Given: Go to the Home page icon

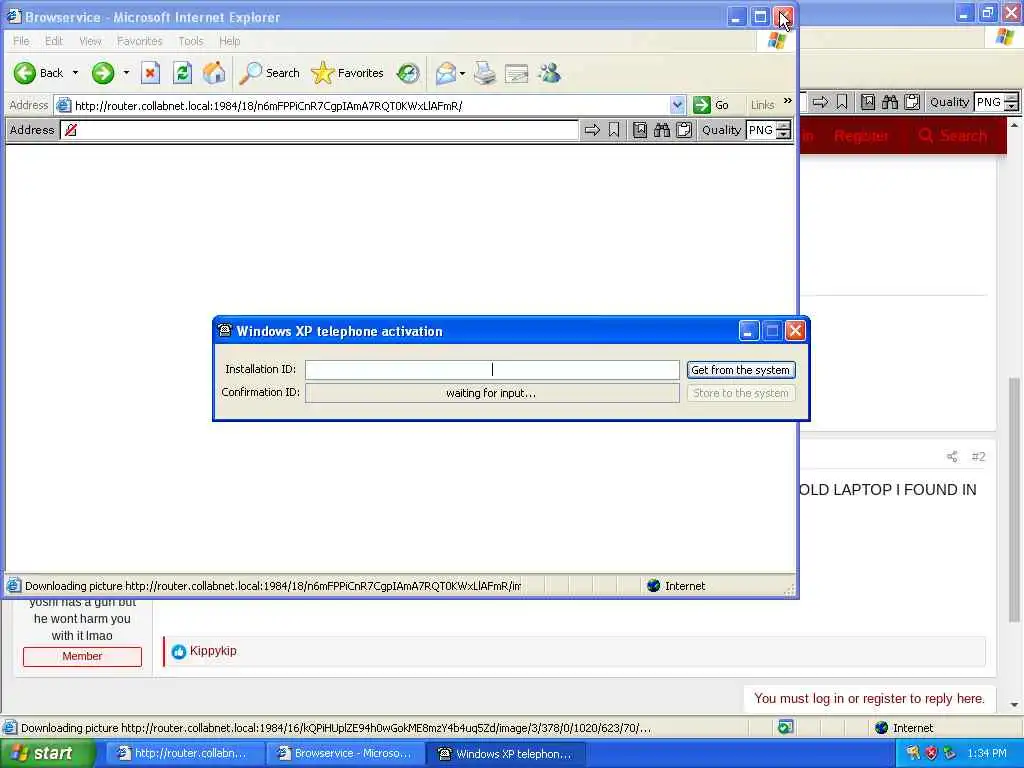Looking at the screenshot, I should [x=214, y=73].
